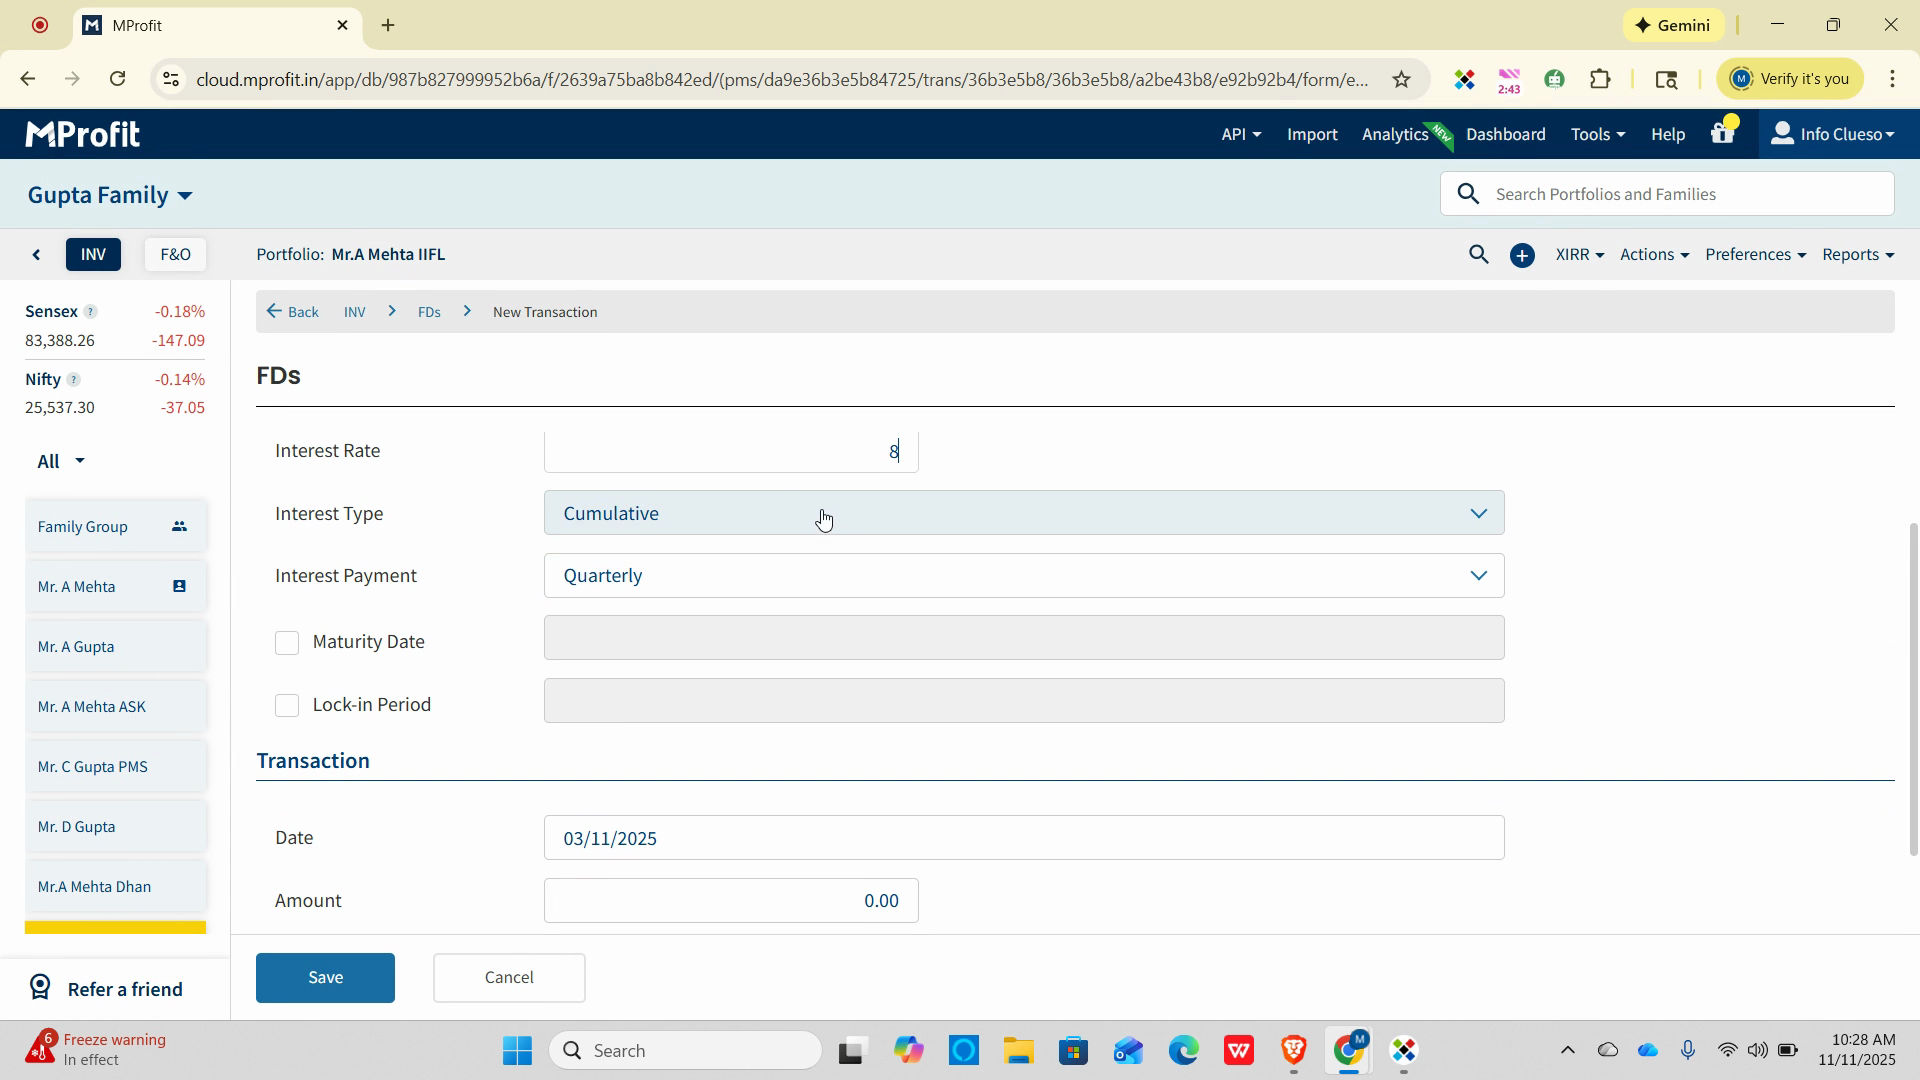Open the gift rewards icon
The height and width of the screenshot is (1080, 1920).
(x=1722, y=133)
